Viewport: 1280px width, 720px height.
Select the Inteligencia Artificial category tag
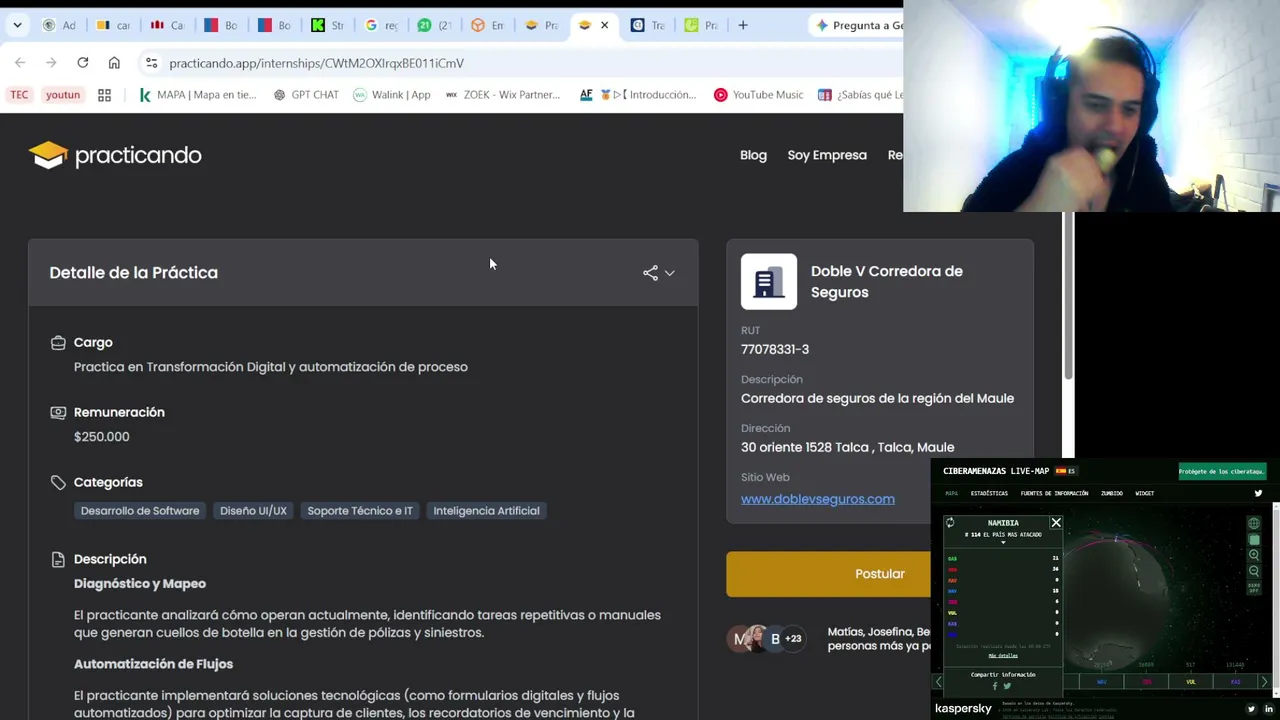coord(486,511)
